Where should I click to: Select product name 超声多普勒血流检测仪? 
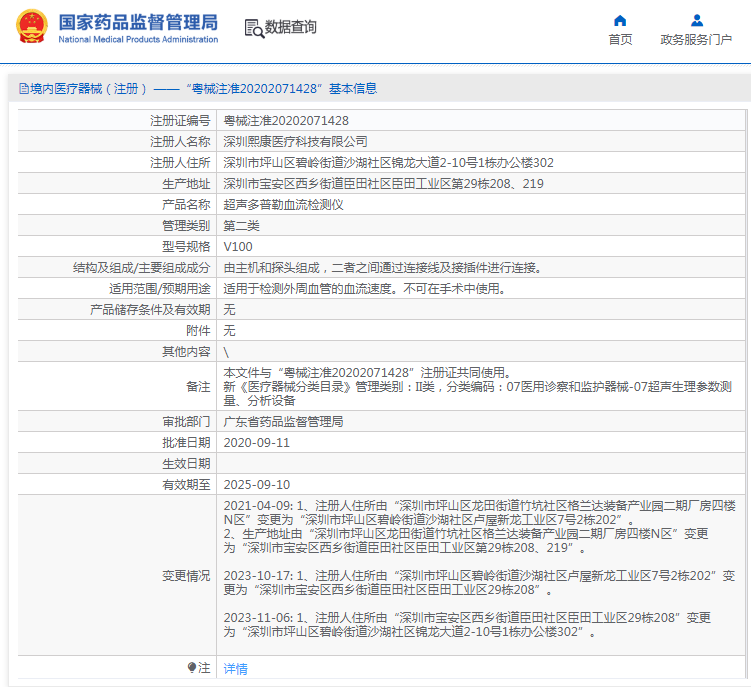click(x=283, y=205)
